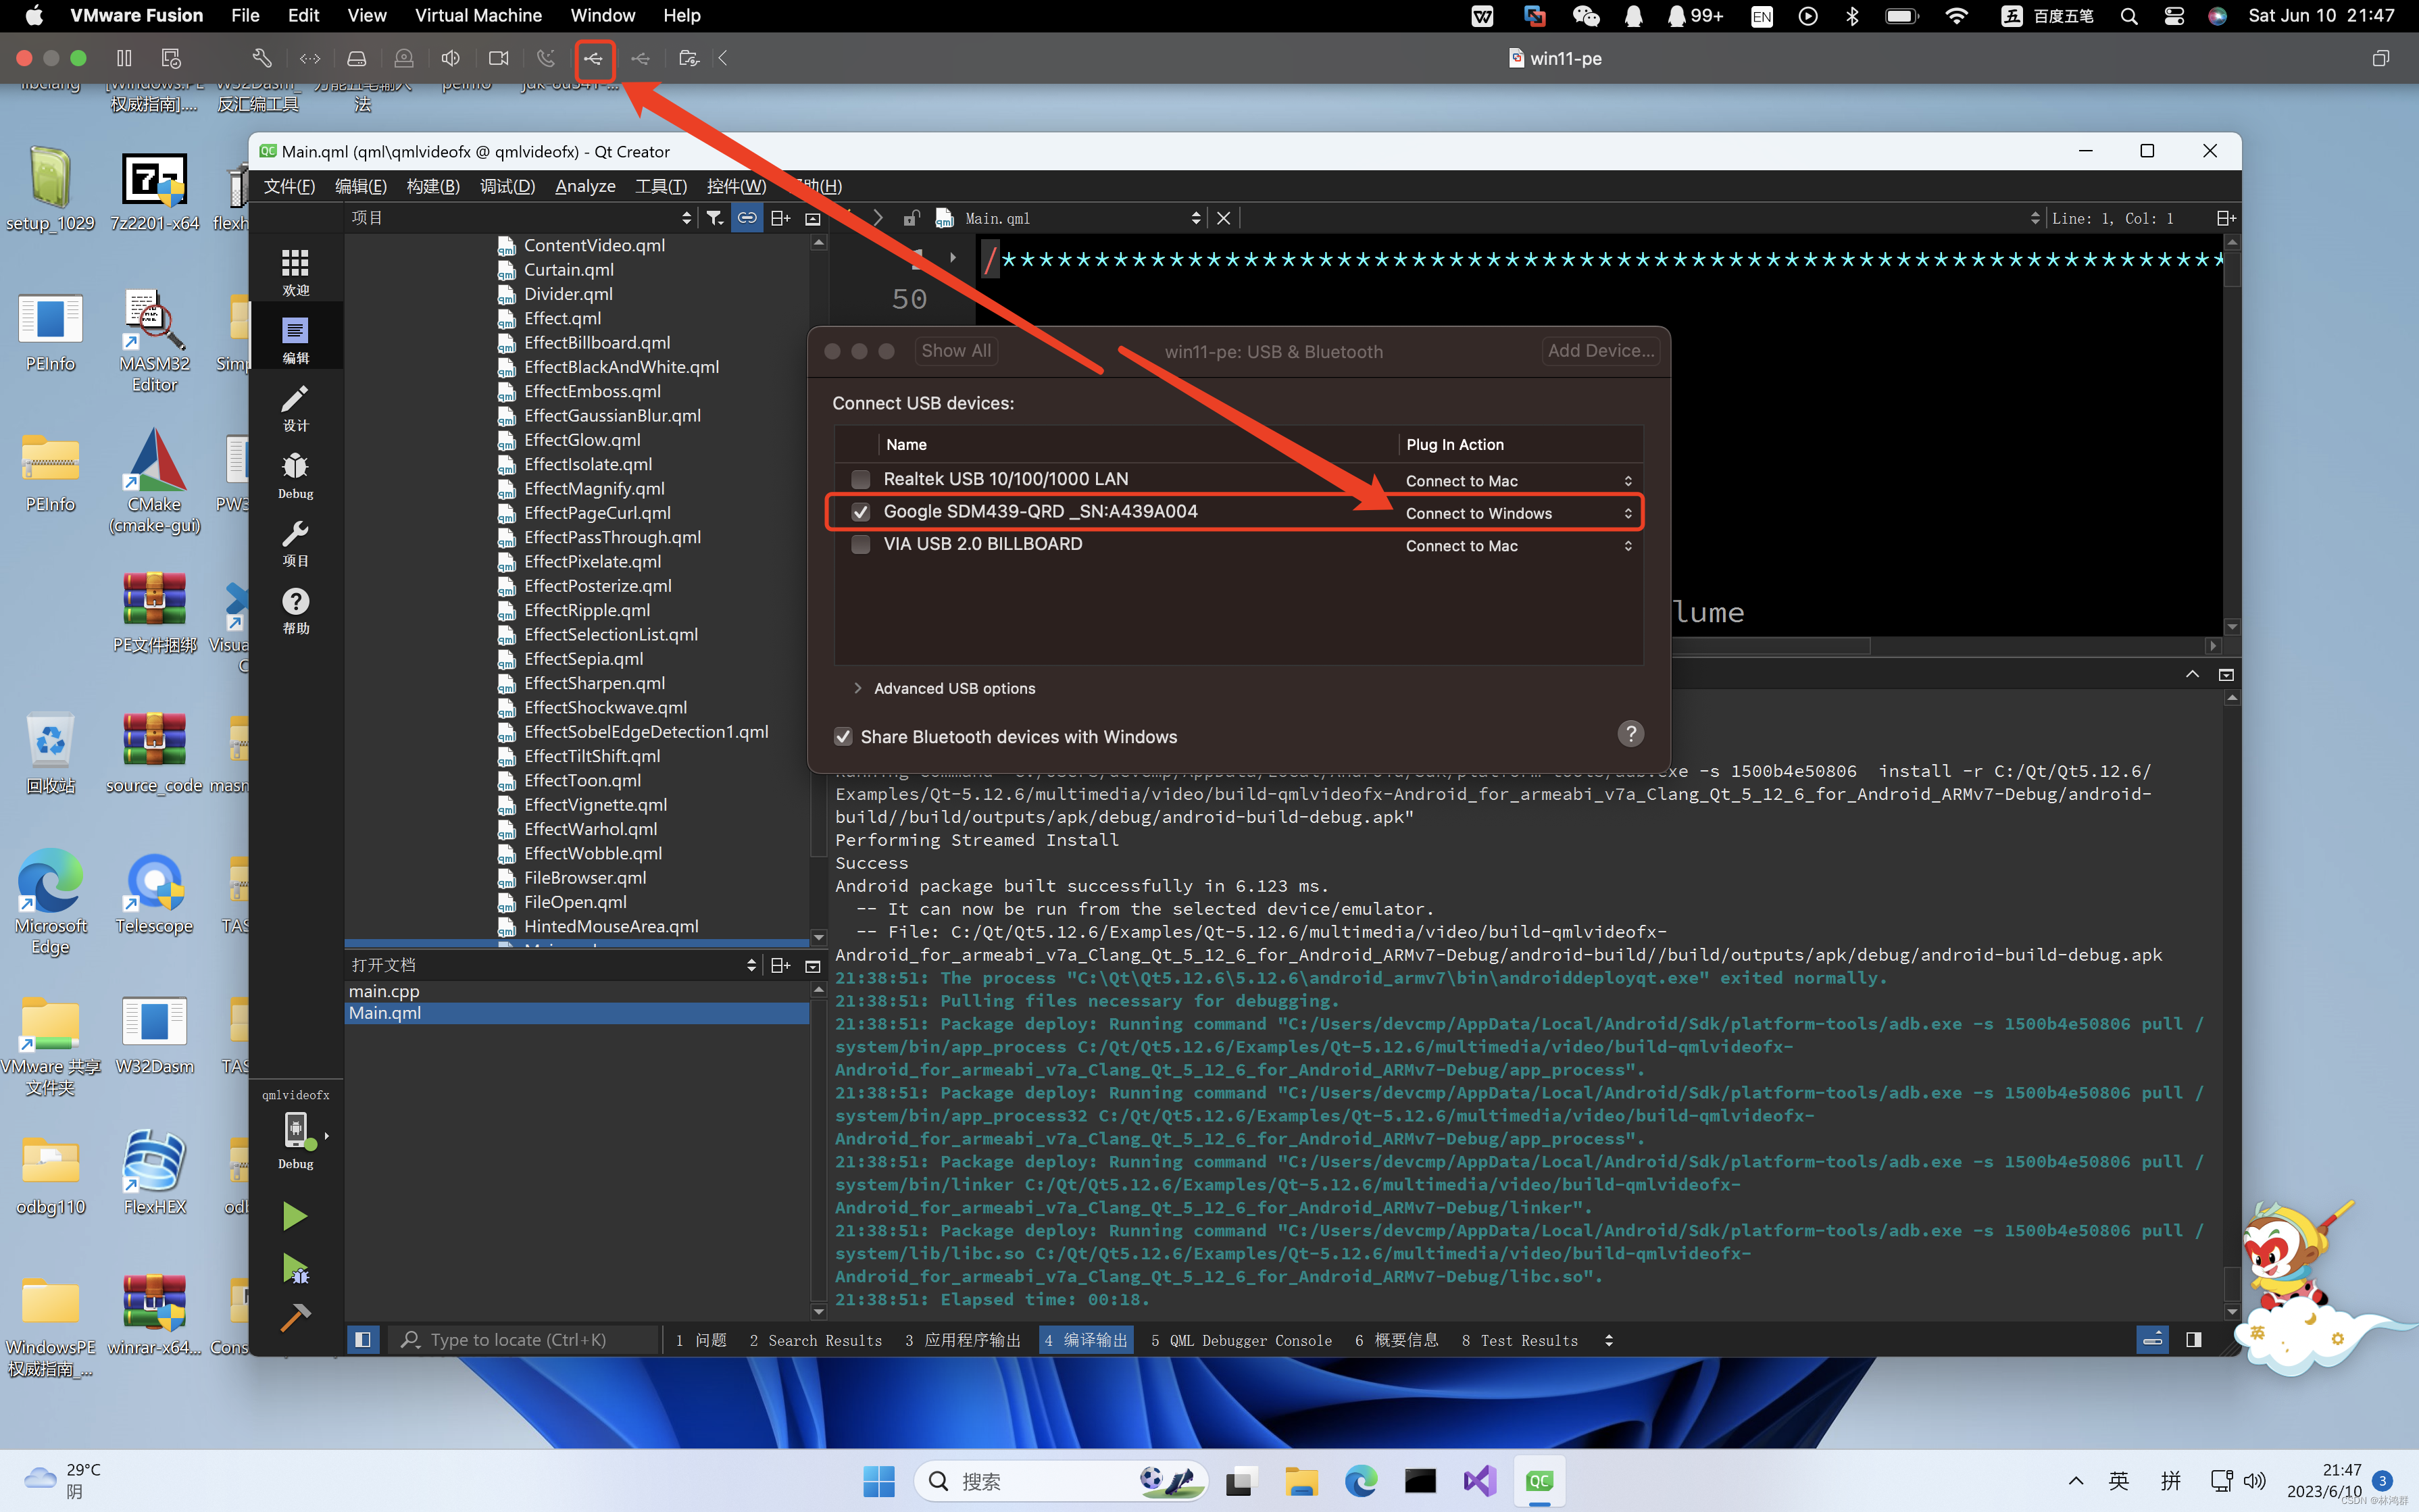Switch to Debug mode in the sidebar
Image resolution: width=2419 pixels, height=1512 pixels.
tap(295, 476)
